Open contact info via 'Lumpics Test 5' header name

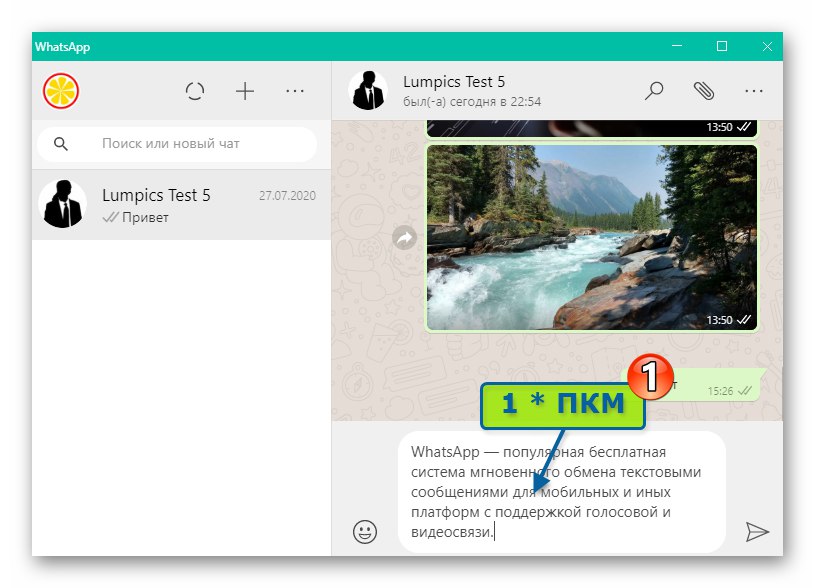point(454,82)
